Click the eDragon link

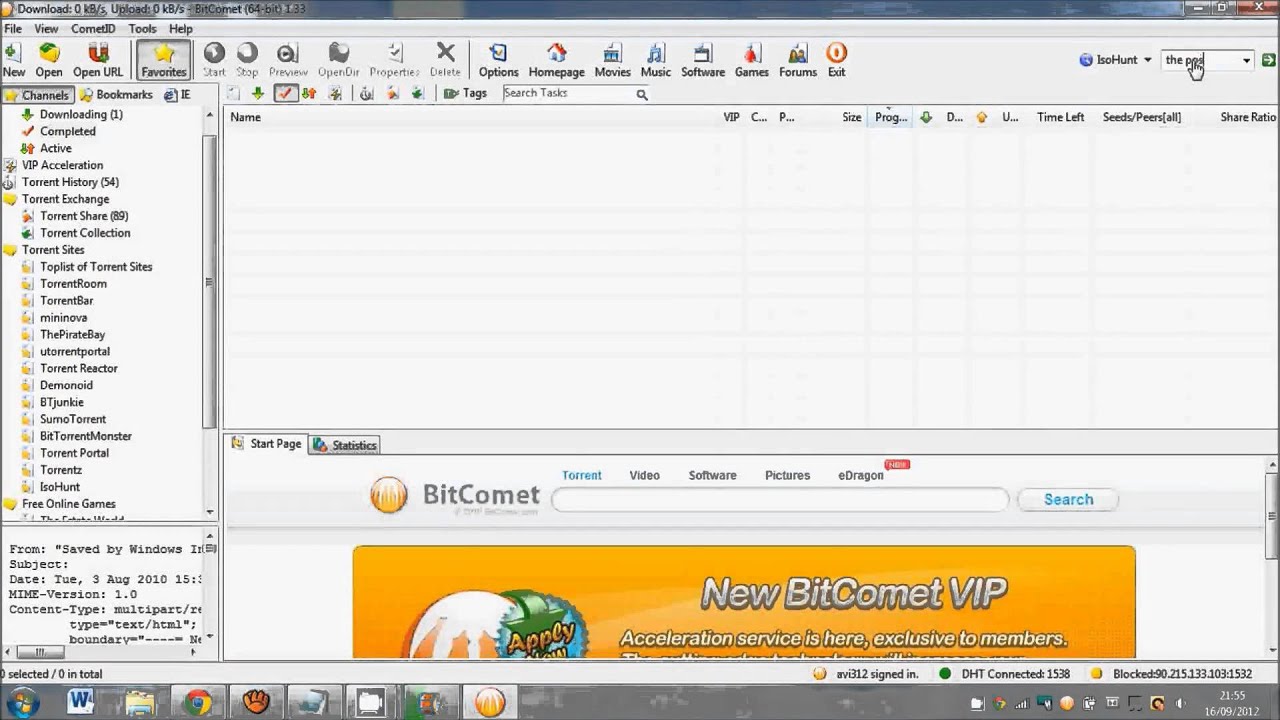[x=861, y=475]
